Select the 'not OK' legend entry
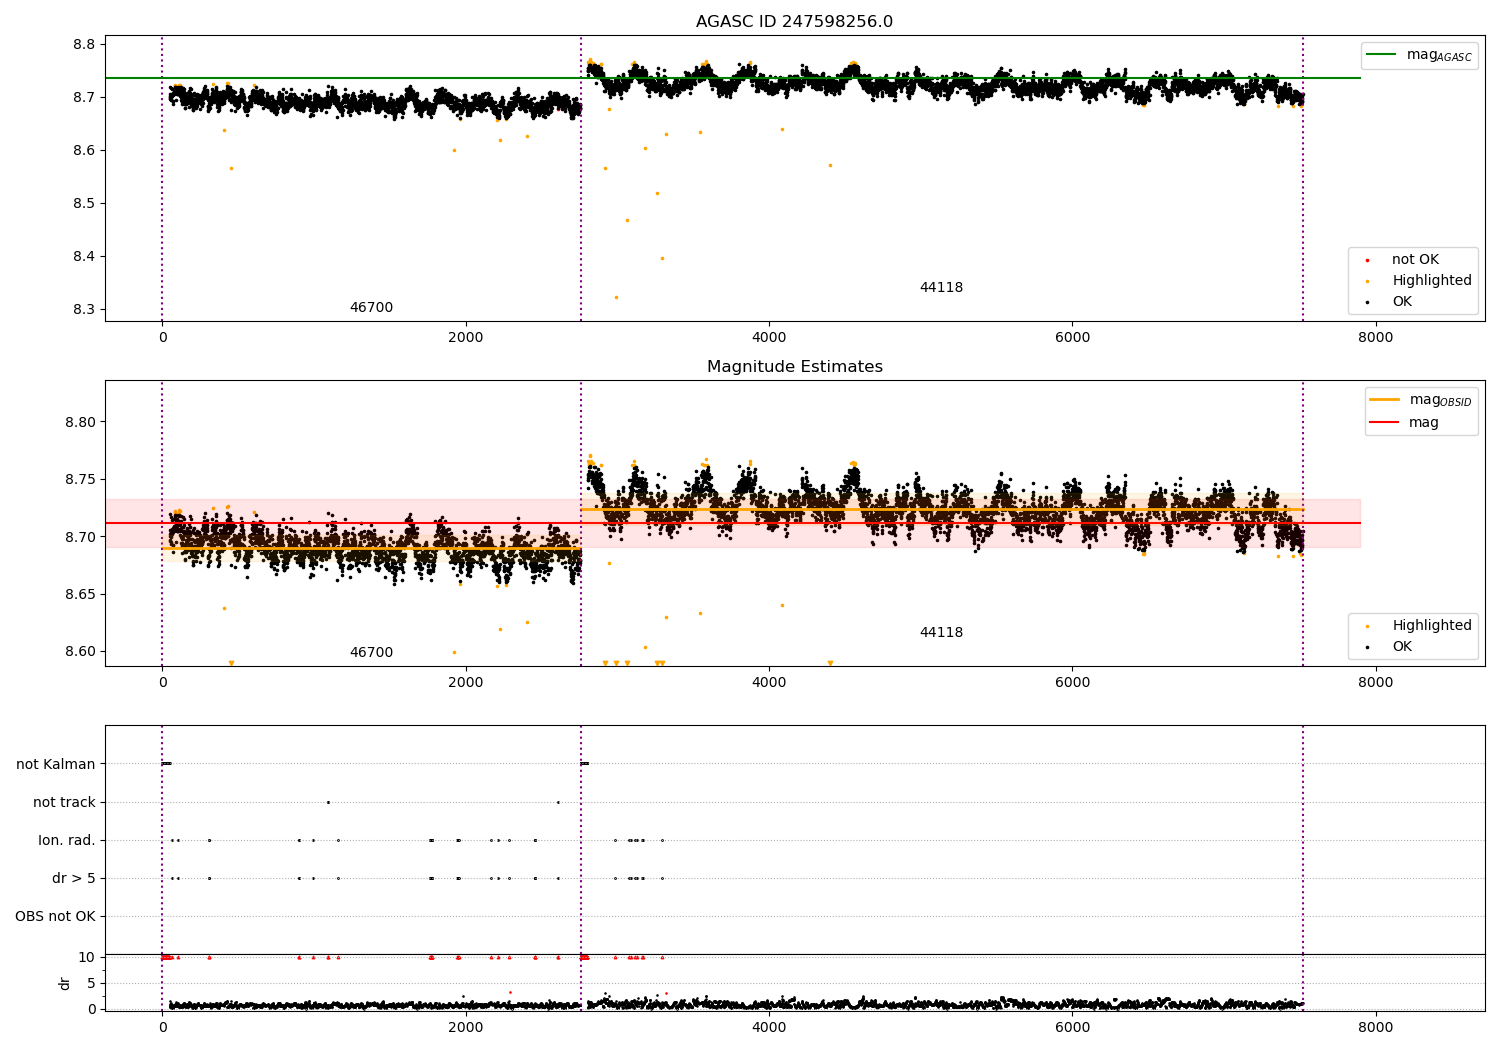Image resolution: width=1500 pixels, height=1050 pixels. tap(1415, 260)
